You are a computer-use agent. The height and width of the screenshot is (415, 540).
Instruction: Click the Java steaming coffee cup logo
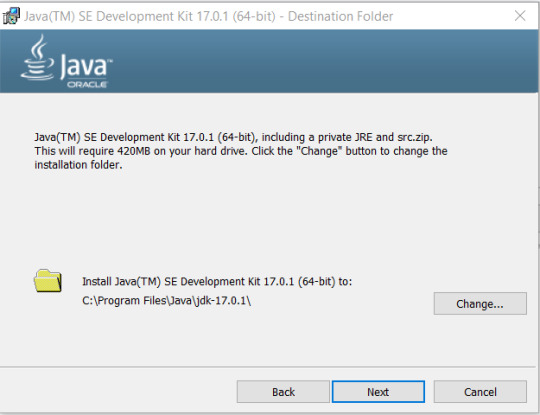pyautogui.click(x=38, y=58)
